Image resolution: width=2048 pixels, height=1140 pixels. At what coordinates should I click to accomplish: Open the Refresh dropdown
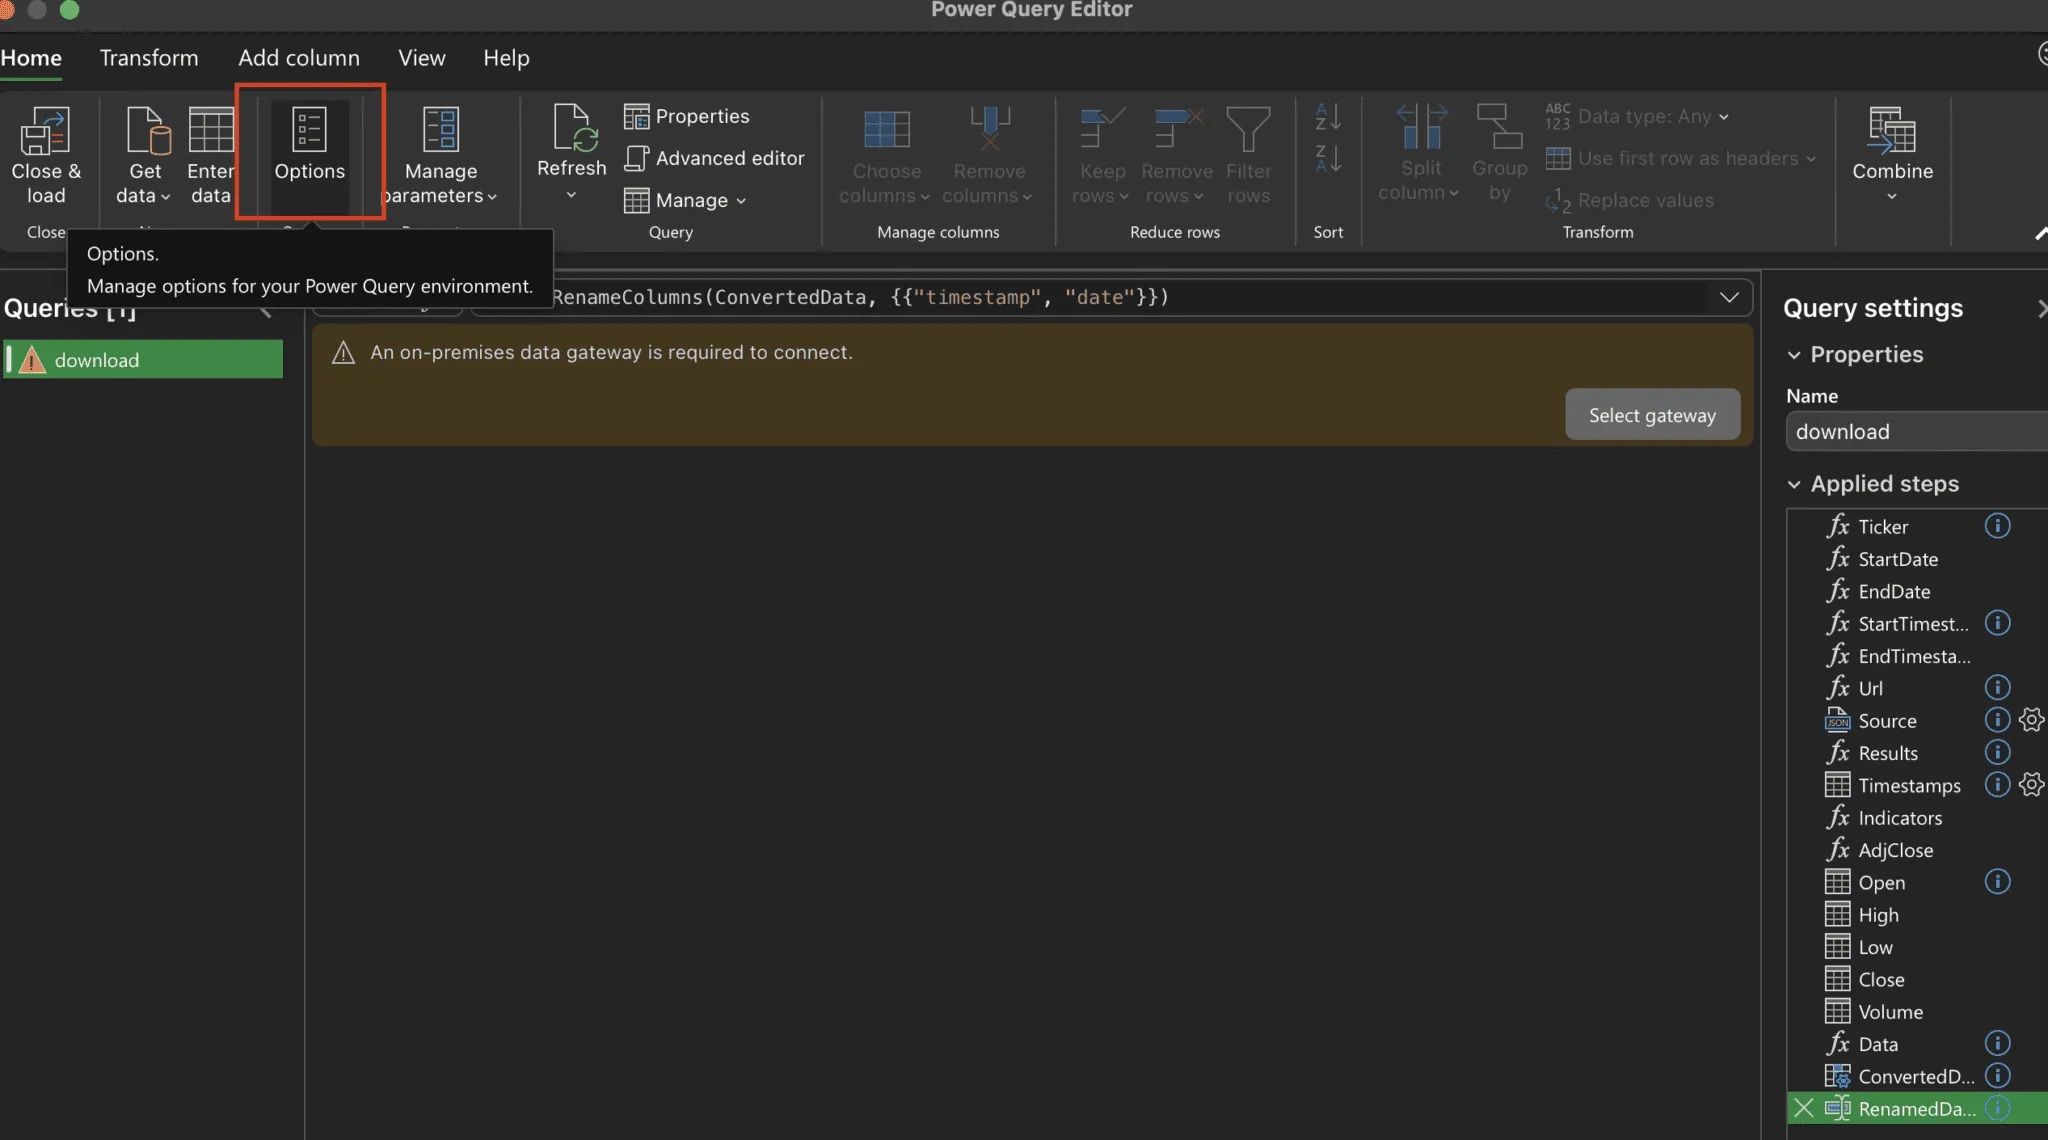click(x=571, y=195)
